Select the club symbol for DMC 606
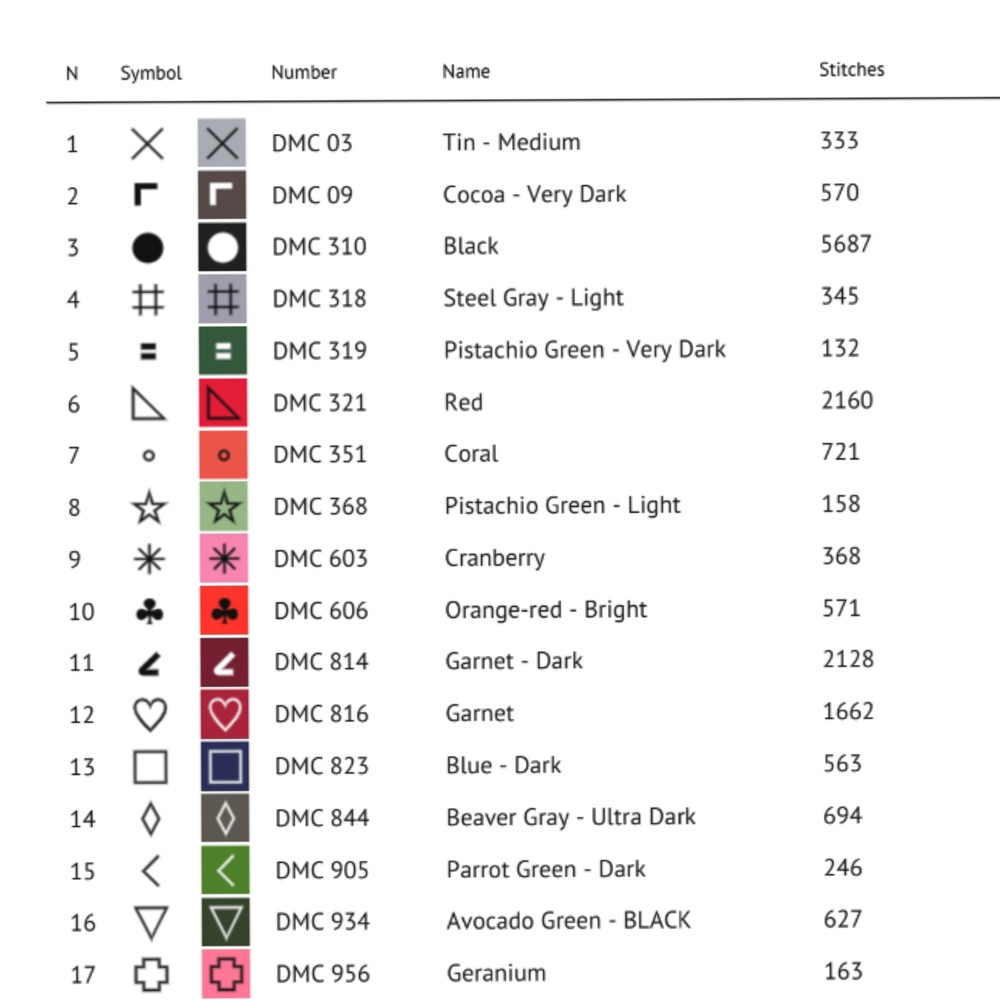The image size is (1000, 1000). [149, 612]
